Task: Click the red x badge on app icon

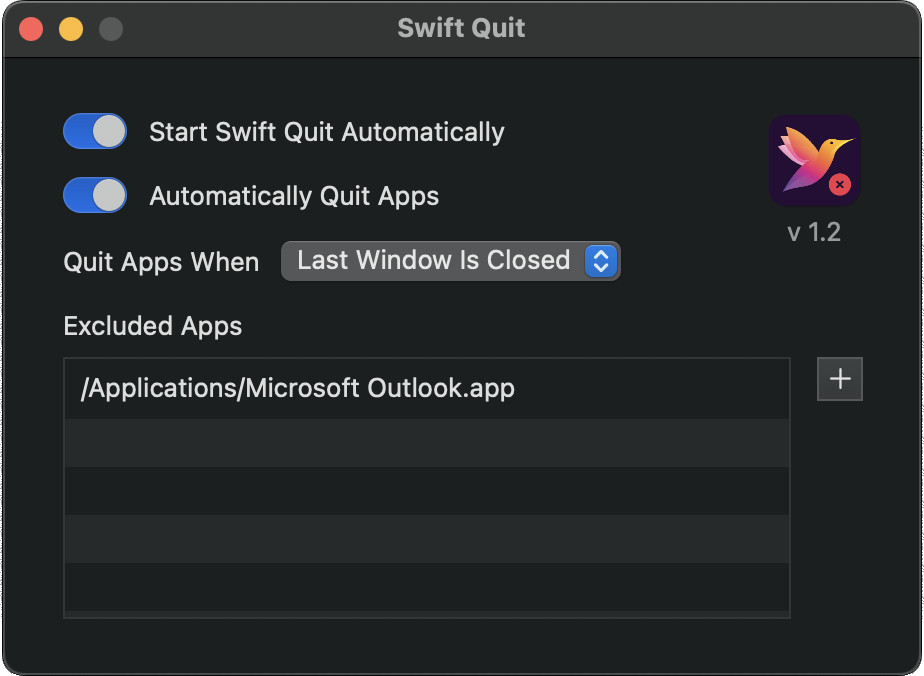Action: [x=840, y=184]
